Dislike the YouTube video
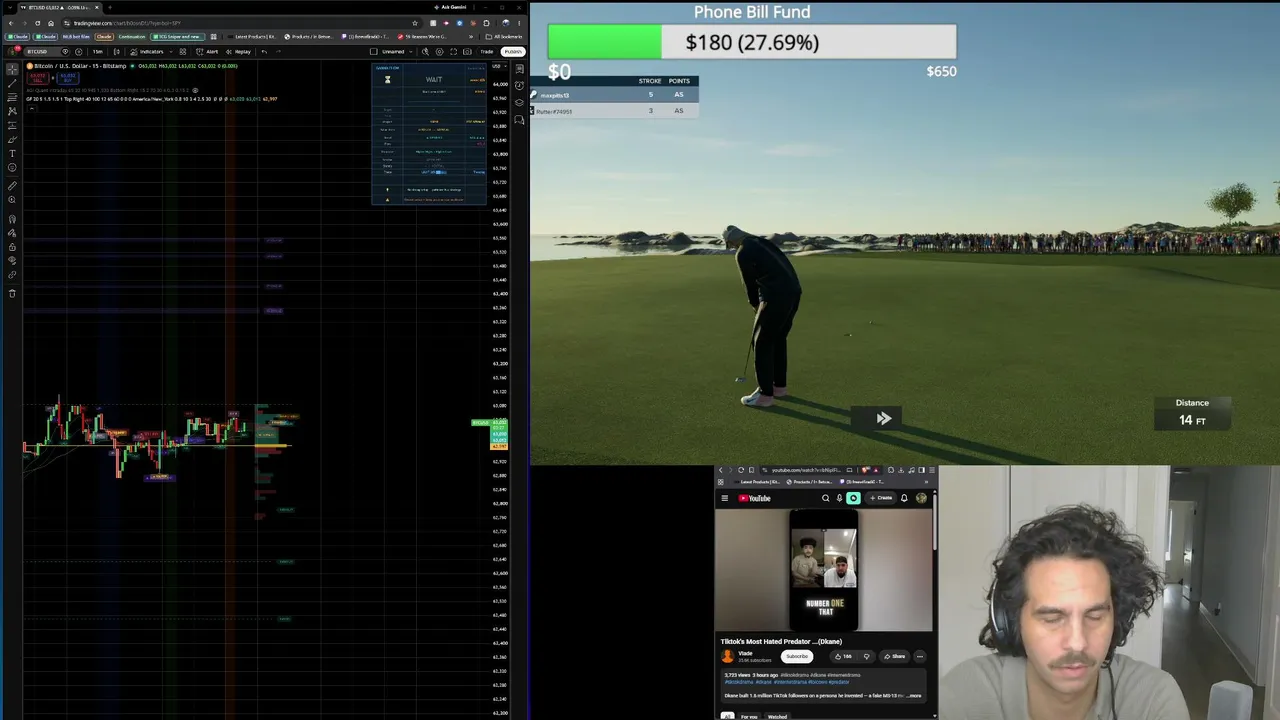The width and height of the screenshot is (1280, 720). point(866,656)
